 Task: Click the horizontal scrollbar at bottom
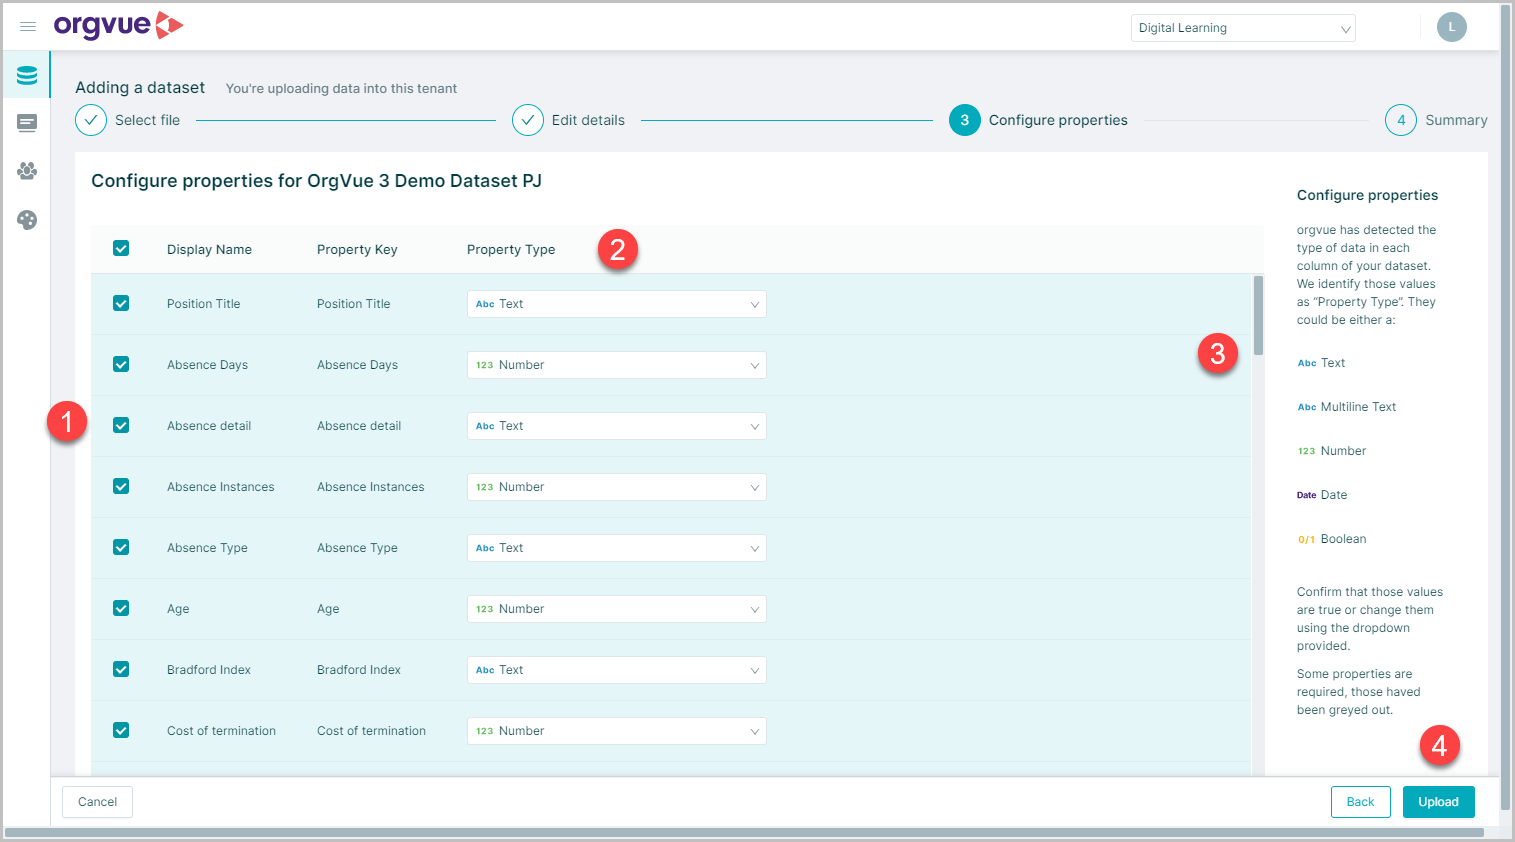tap(745, 832)
